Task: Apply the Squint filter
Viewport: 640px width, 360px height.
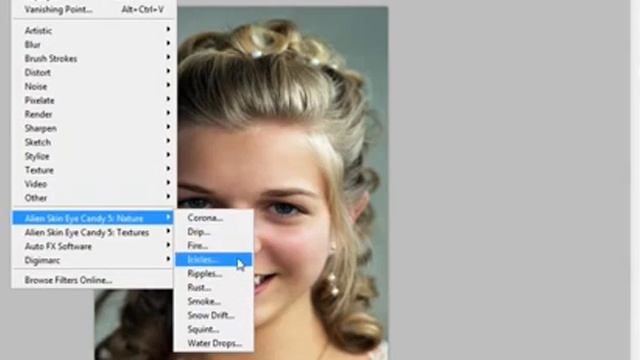Action: pyautogui.click(x=213, y=329)
